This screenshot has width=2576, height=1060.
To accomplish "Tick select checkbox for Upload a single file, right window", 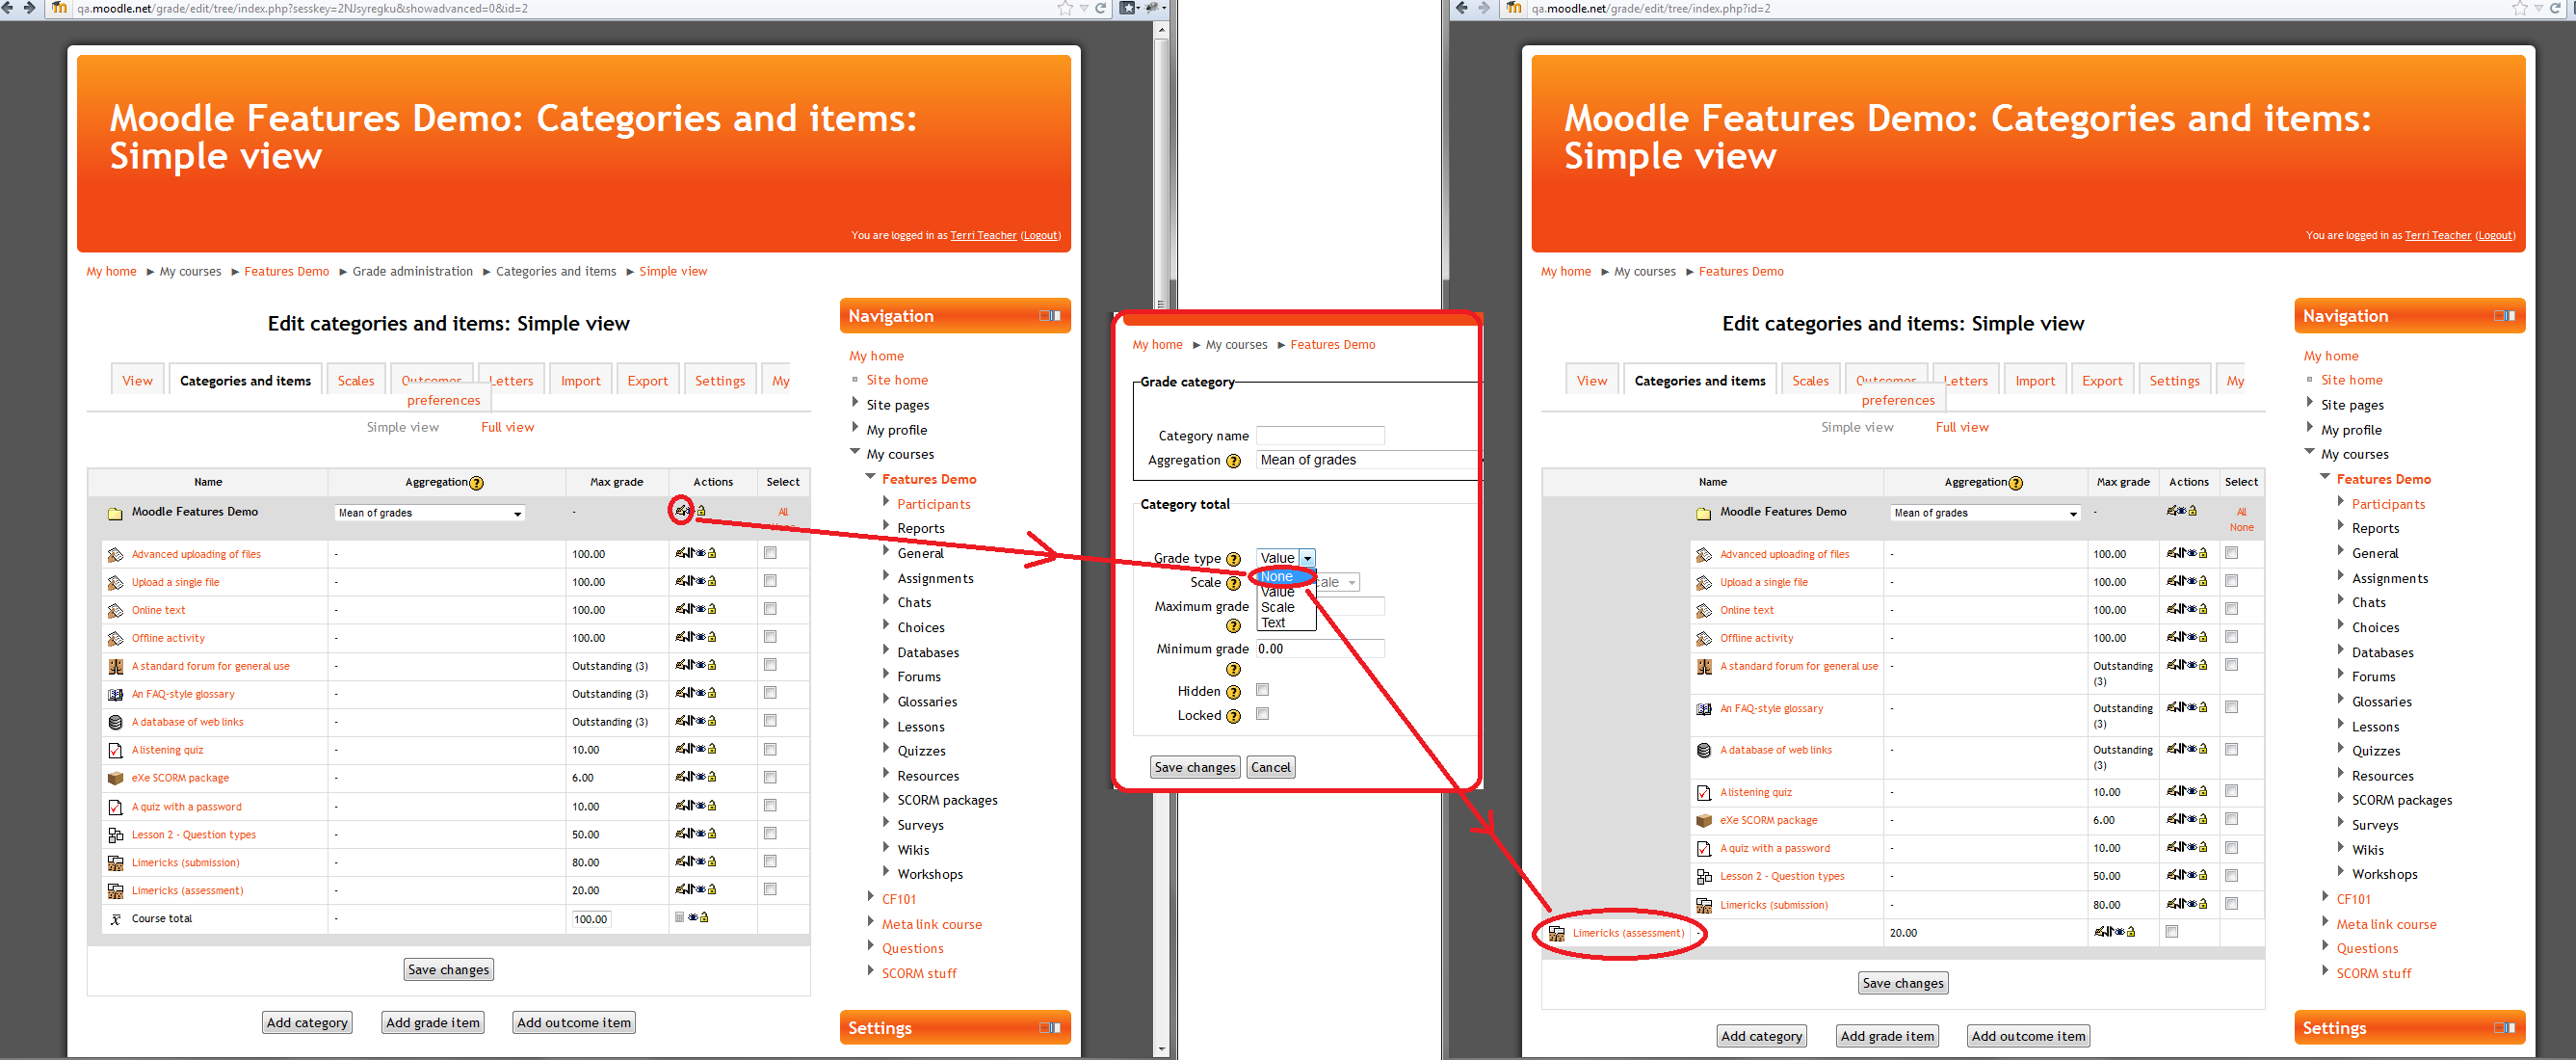I will click(x=2231, y=581).
